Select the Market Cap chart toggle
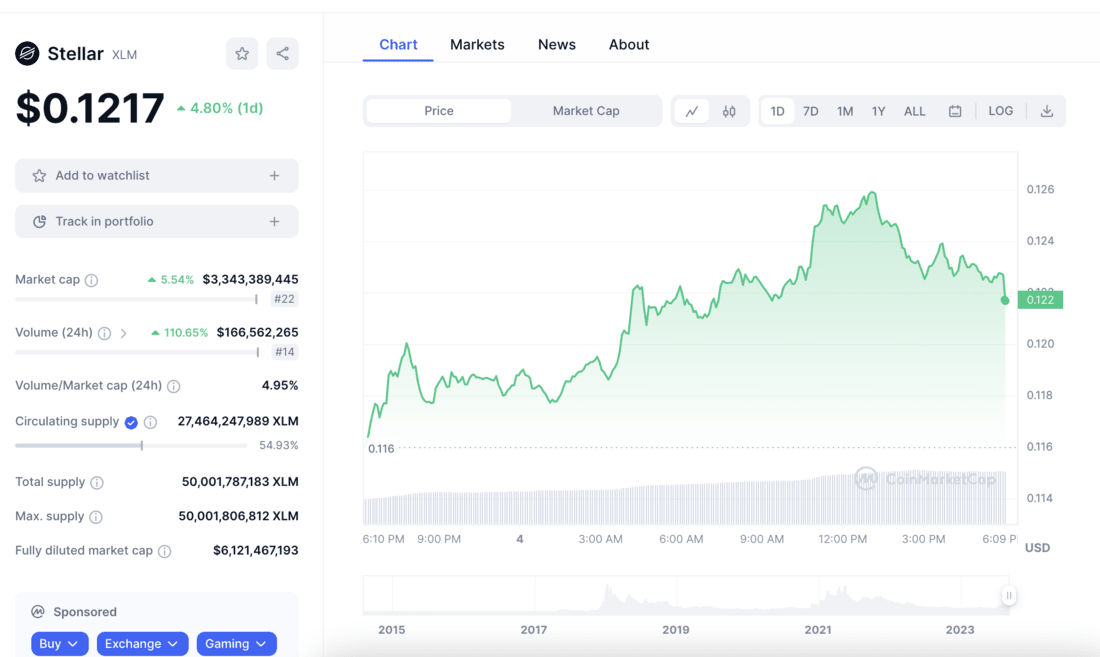The image size is (1100, 657). tap(586, 111)
